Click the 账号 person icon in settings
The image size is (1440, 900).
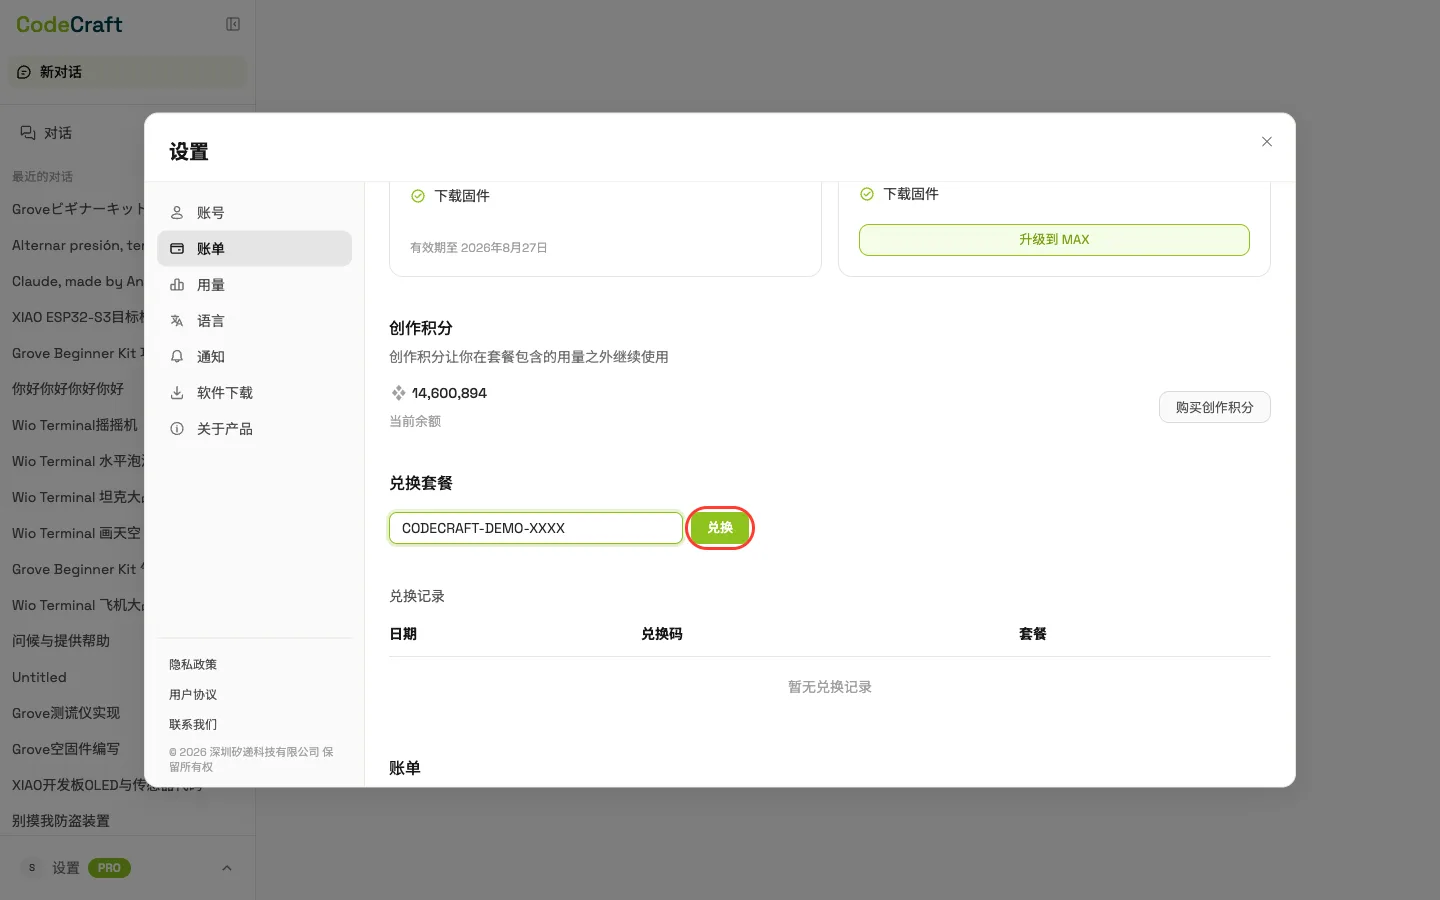click(x=177, y=213)
